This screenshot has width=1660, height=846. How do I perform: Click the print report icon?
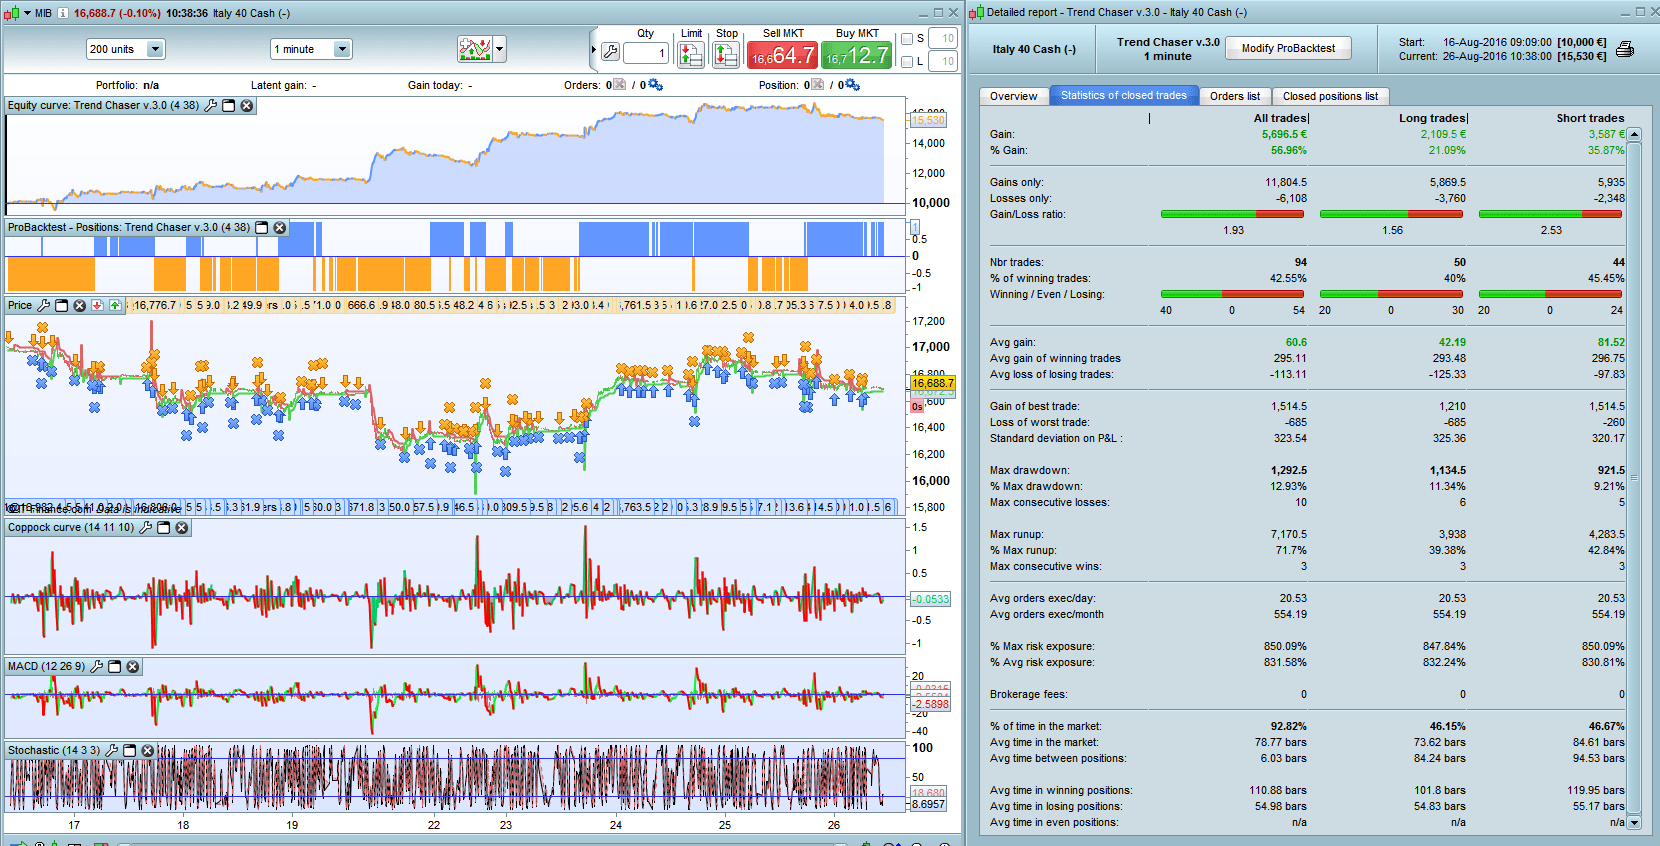[x=1625, y=49]
